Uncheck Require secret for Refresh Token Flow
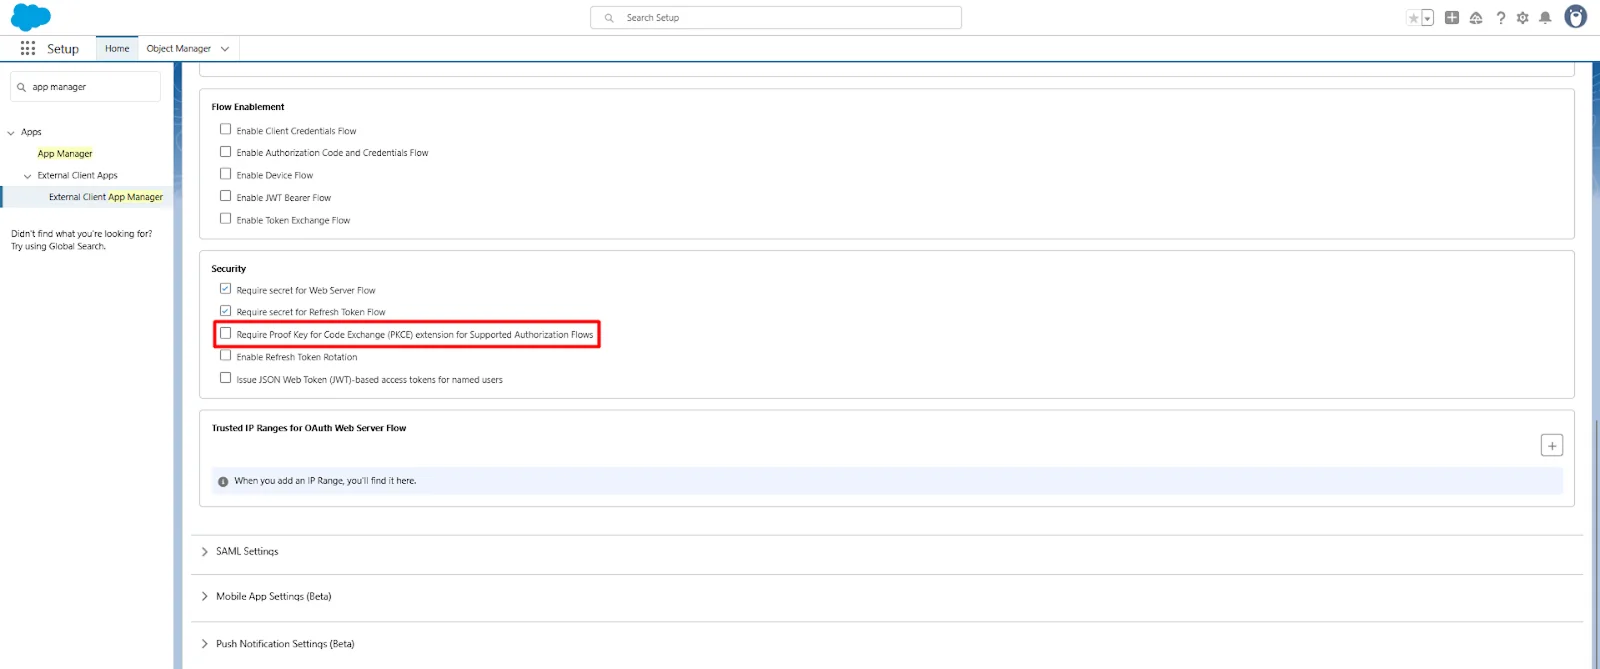The width and height of the screenshot is (1600, 669). point(225,311)
